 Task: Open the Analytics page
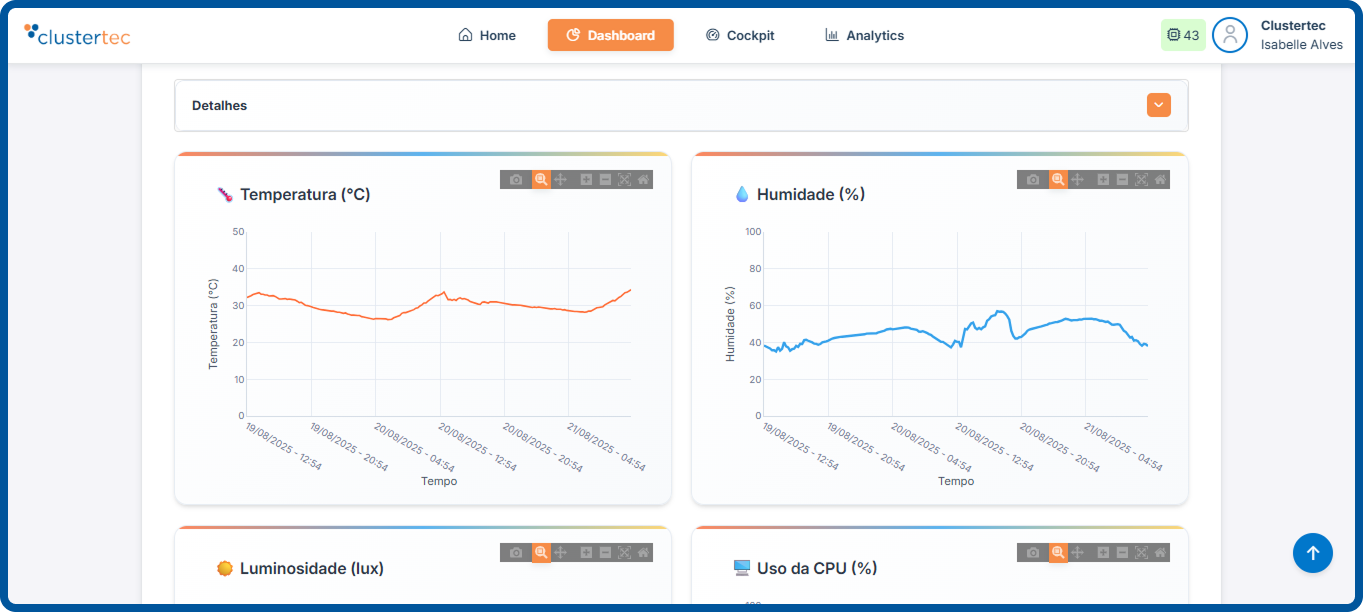864,35
